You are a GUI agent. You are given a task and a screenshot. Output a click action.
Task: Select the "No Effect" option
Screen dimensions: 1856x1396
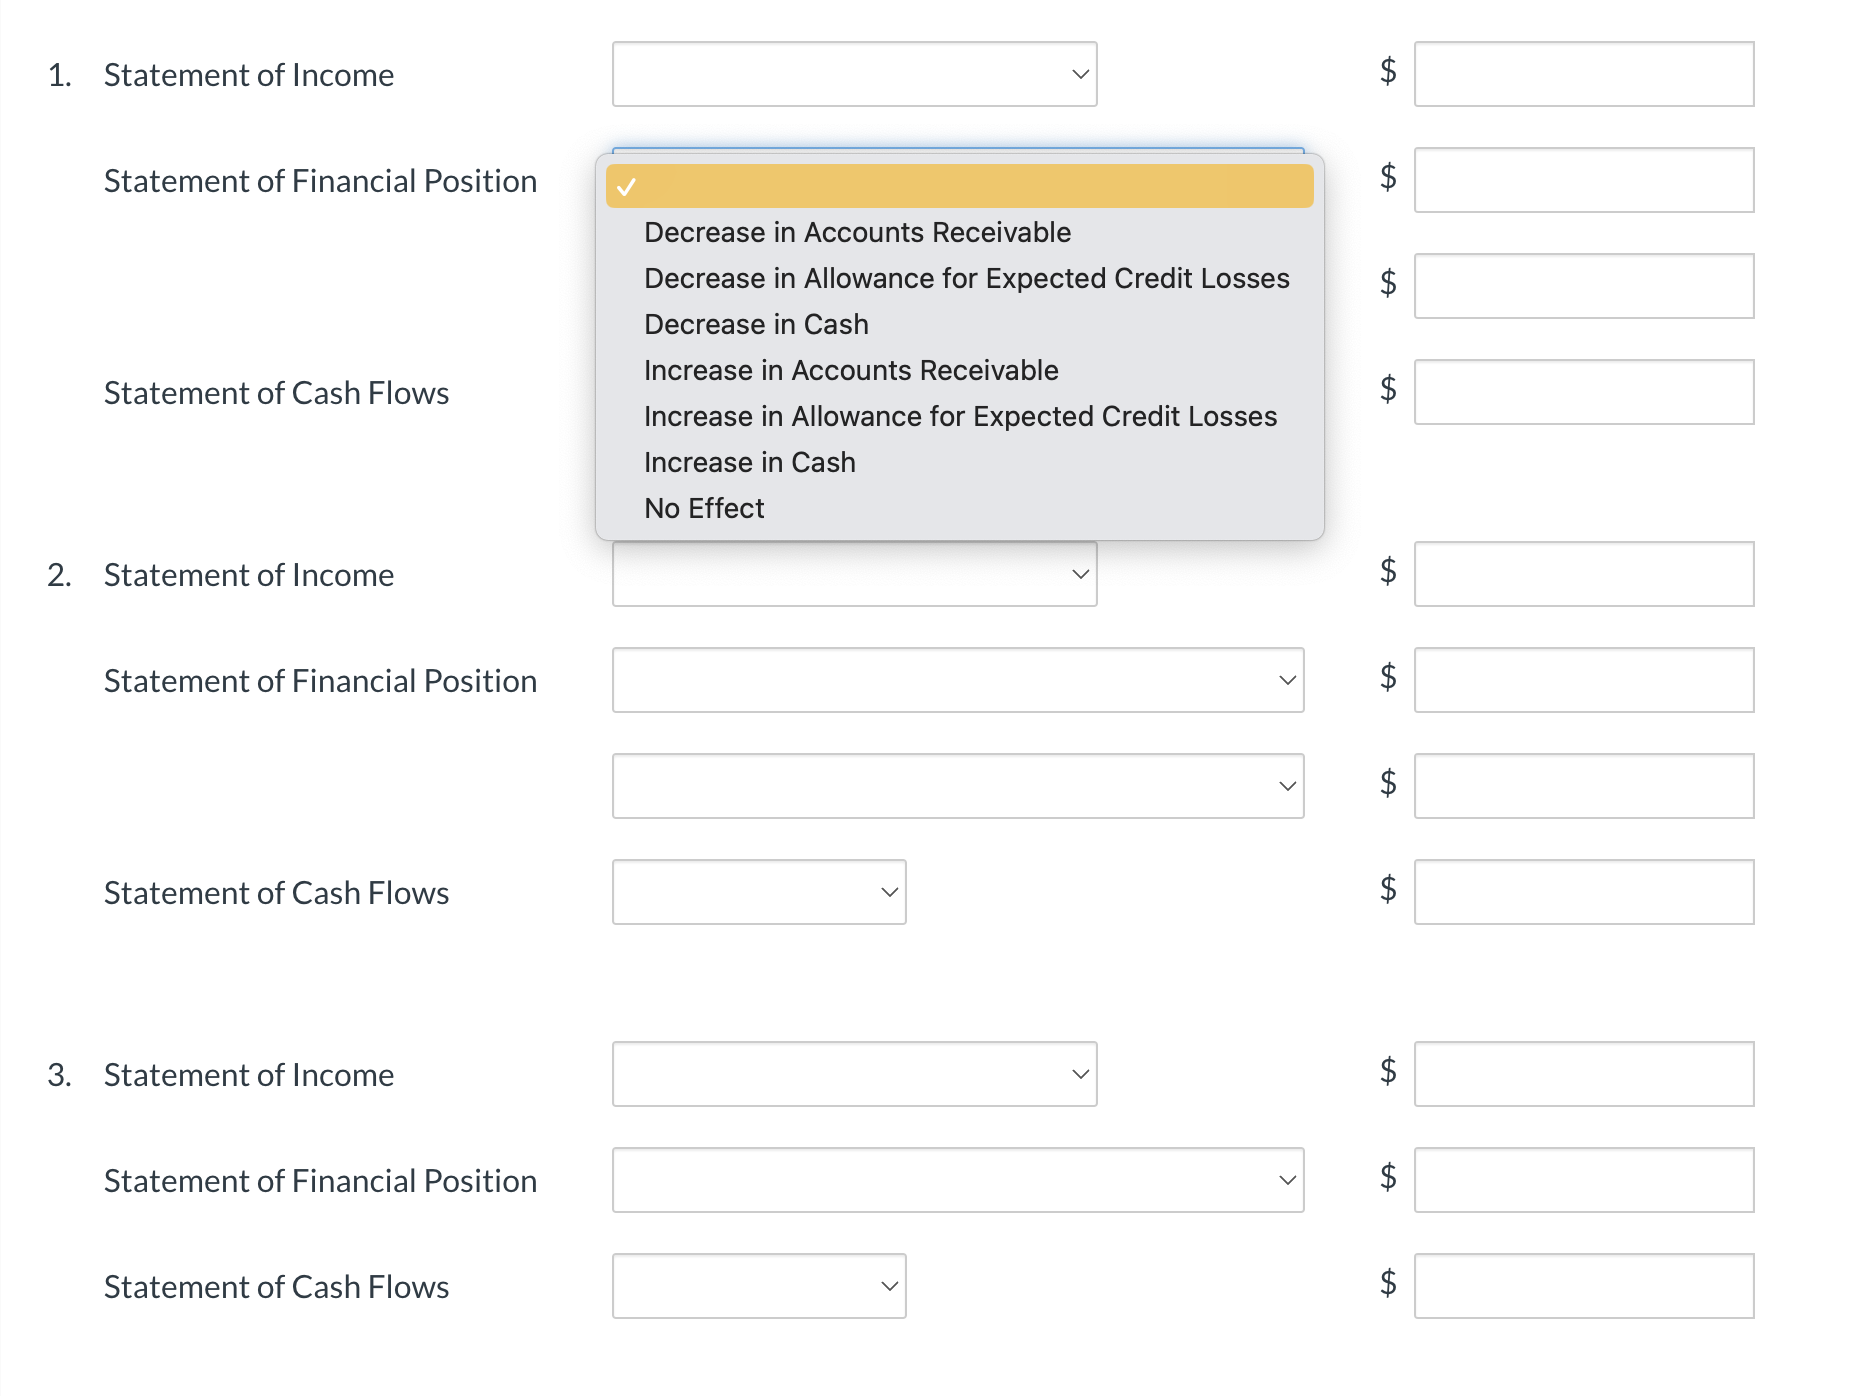tap(703, 507)
